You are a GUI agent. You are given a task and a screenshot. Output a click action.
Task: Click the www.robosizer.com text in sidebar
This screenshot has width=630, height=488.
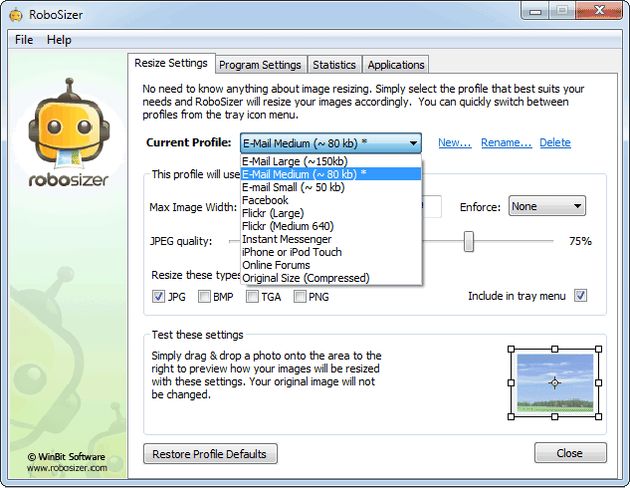67,468
